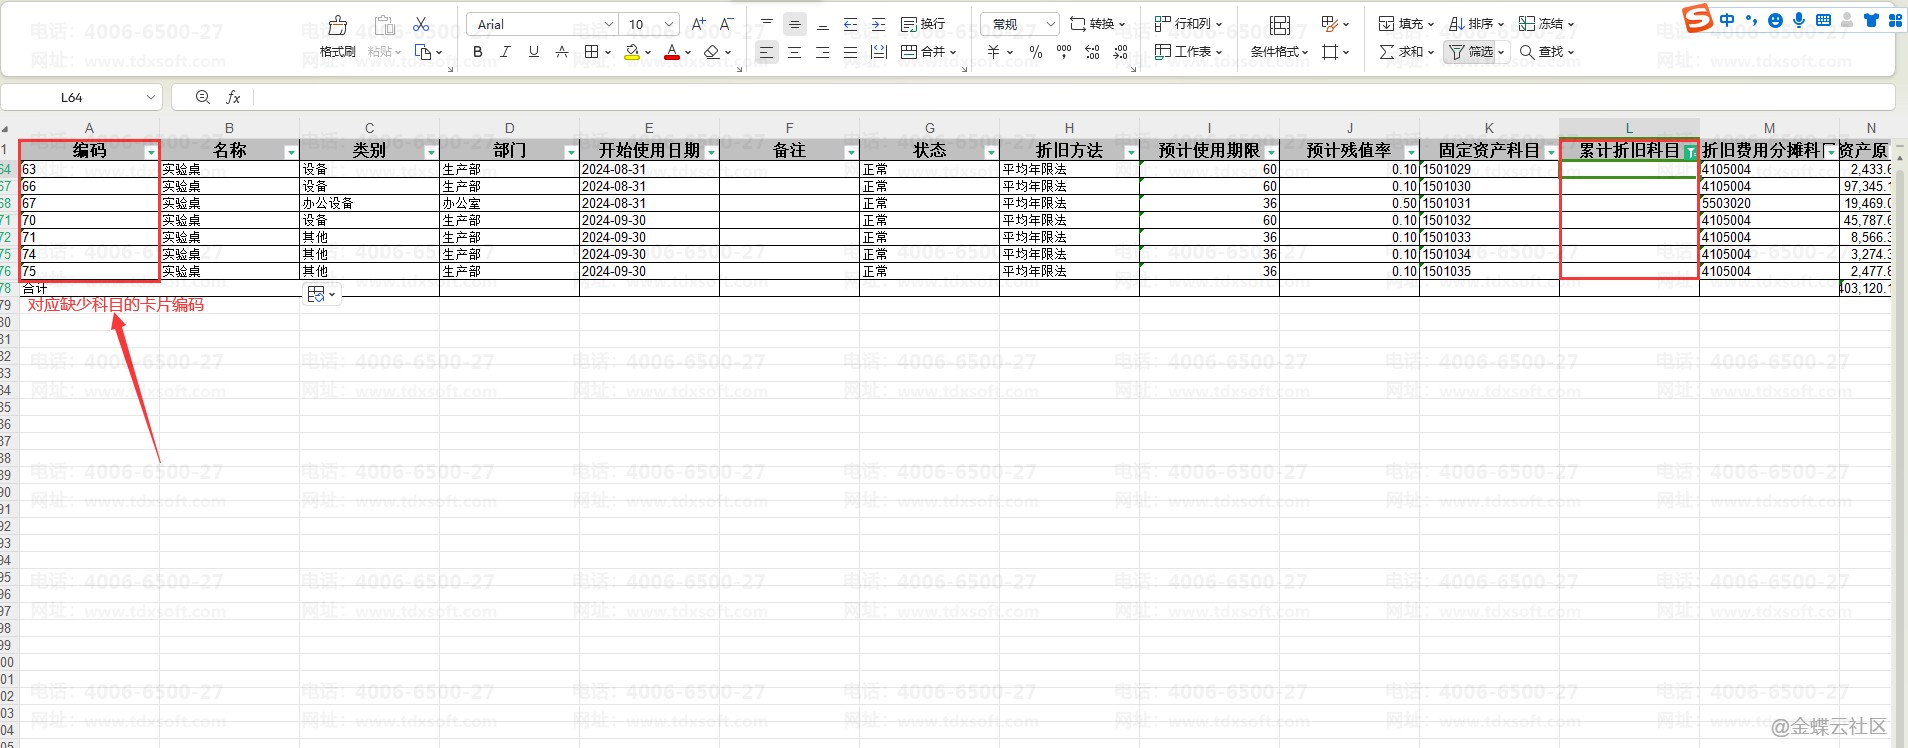Screen dimensions: 1908x748
Task: Click the 换行 wrap text button
Action: pyautogui.click(x=923, y=24)
